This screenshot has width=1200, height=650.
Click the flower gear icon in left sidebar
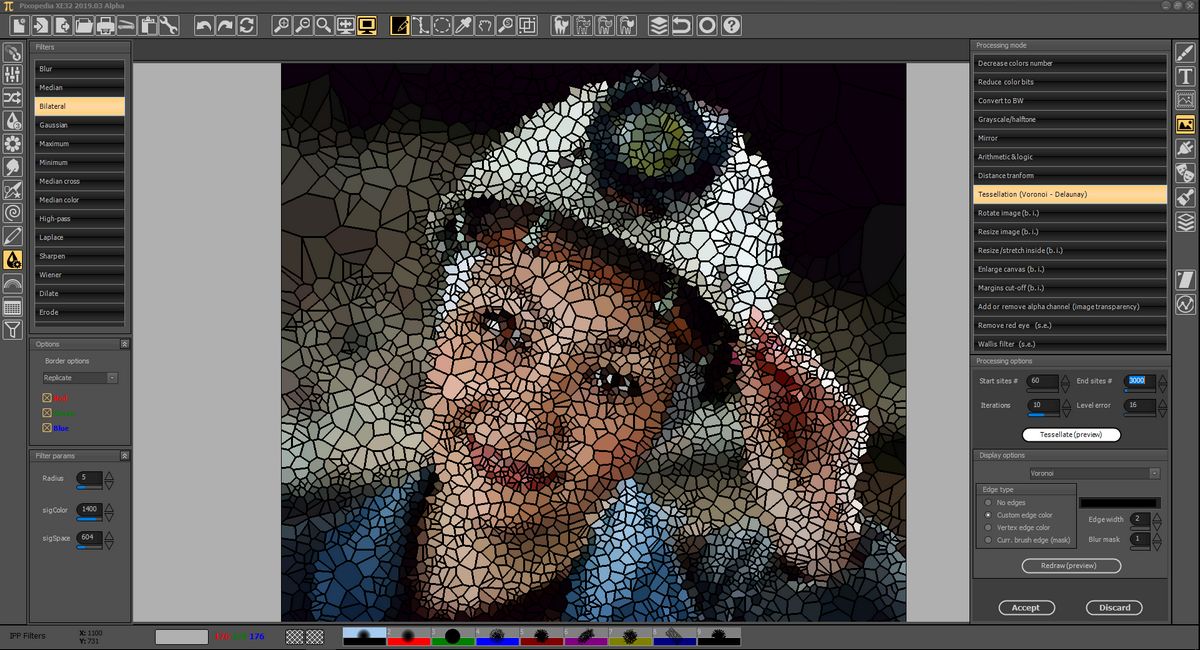13,144
